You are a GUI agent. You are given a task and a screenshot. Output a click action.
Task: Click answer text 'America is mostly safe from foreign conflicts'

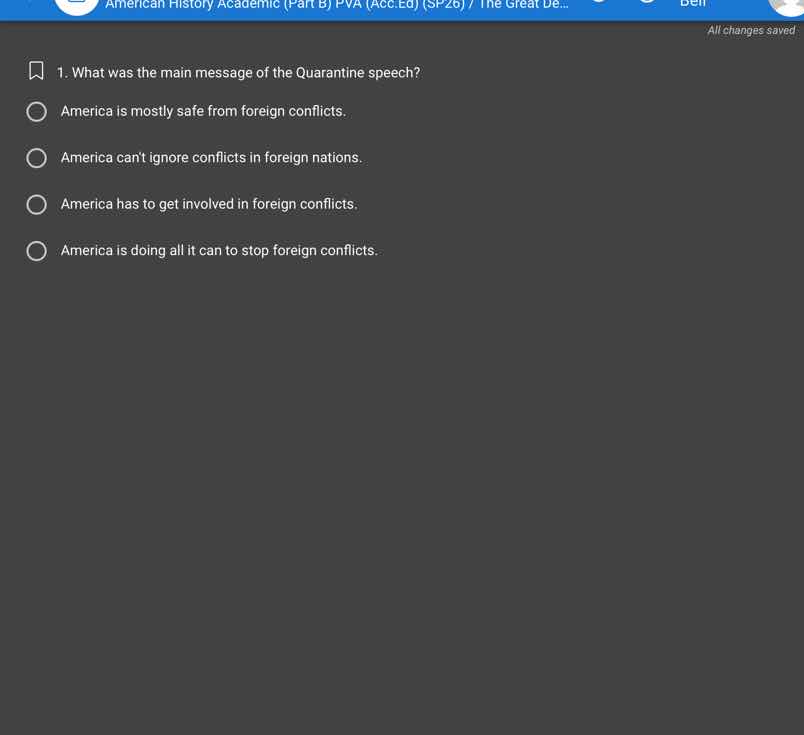pyautogui.click(x=203, y=111)
